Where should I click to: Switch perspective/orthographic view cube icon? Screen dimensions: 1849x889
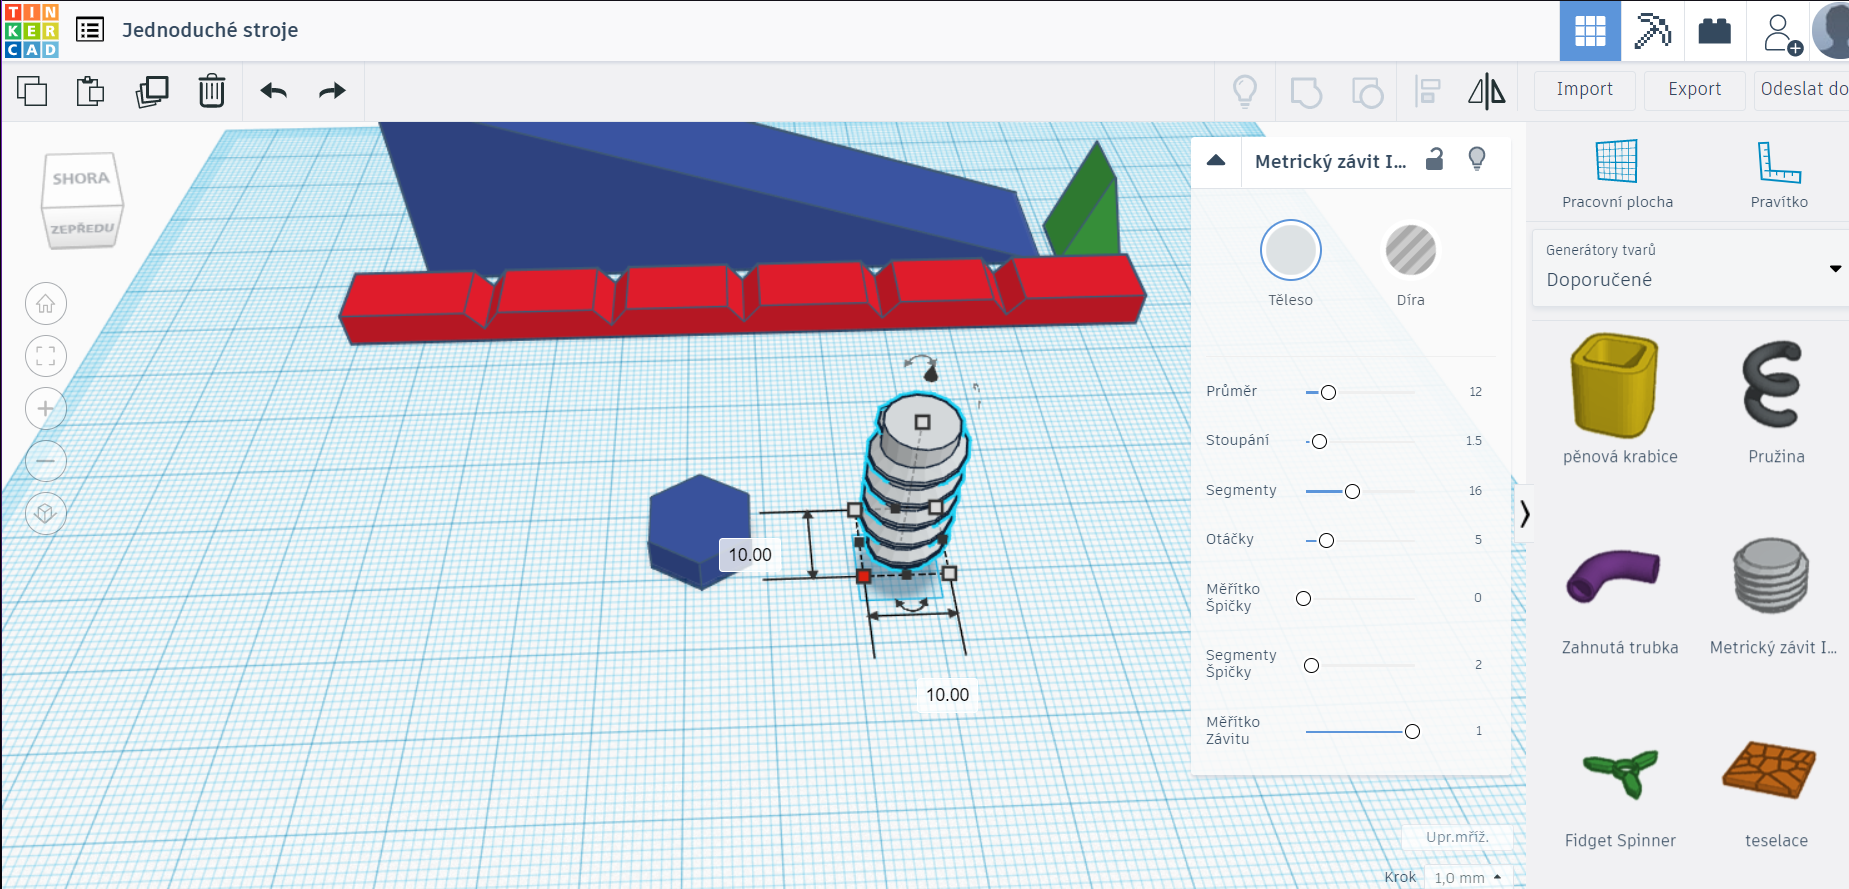pyautogui.click(x=46, y=513)
